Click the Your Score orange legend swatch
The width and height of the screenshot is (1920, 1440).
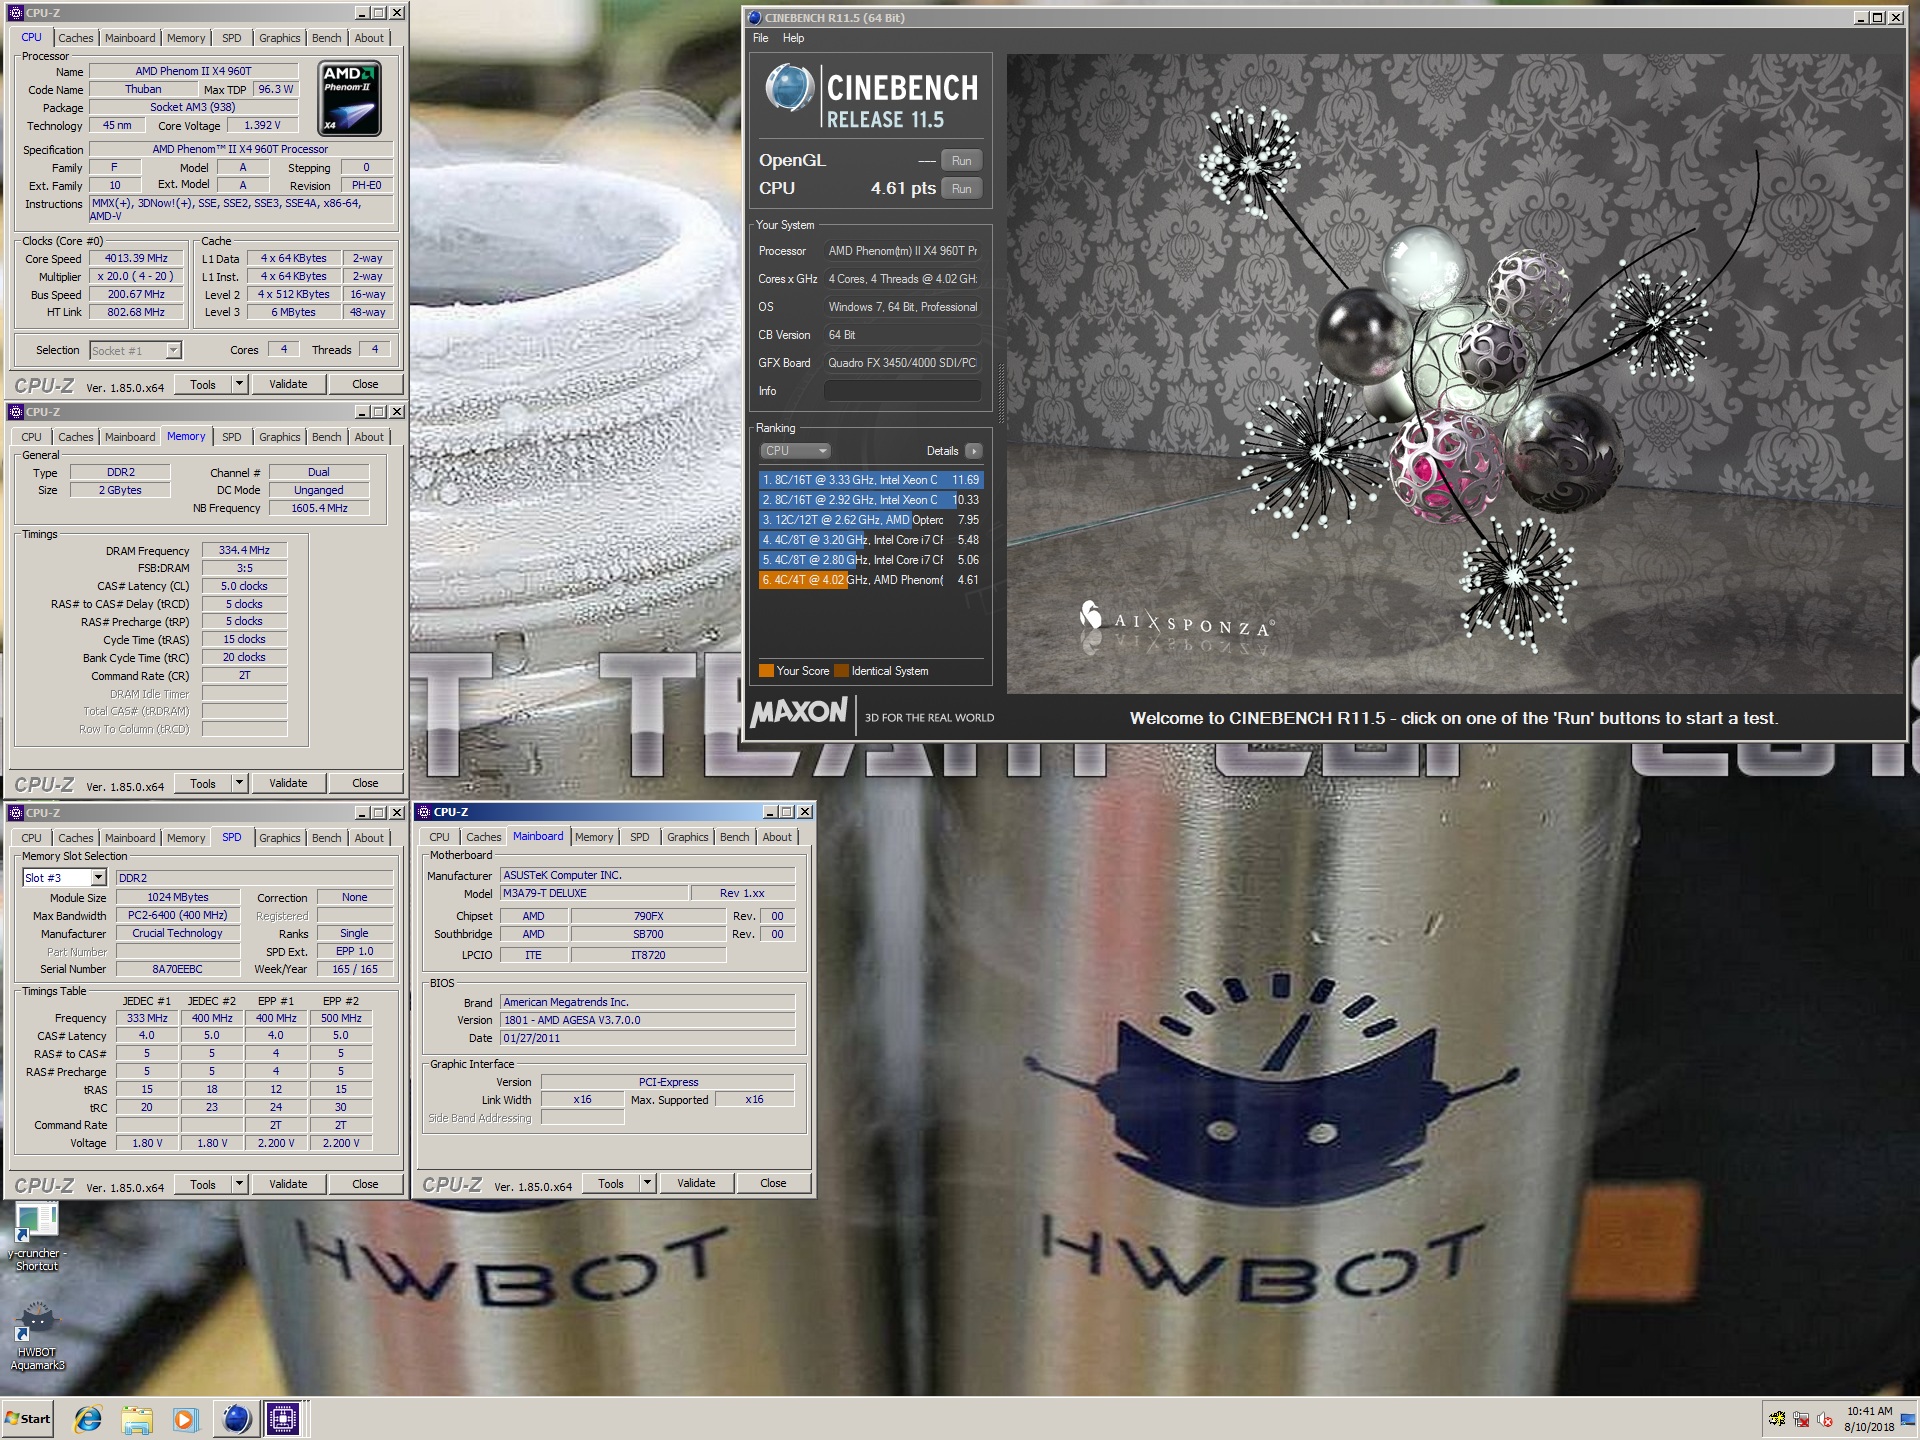click(766, 671)
